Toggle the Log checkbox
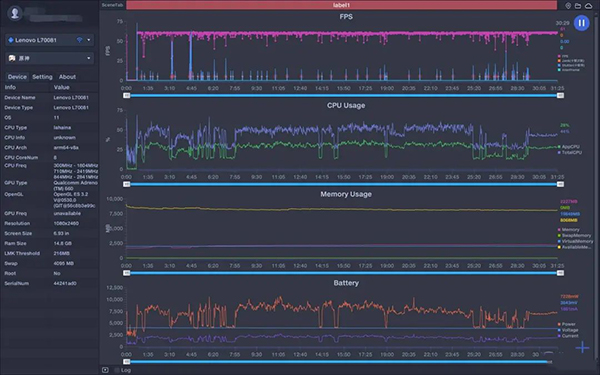600x375 pixels. point(117,370)
